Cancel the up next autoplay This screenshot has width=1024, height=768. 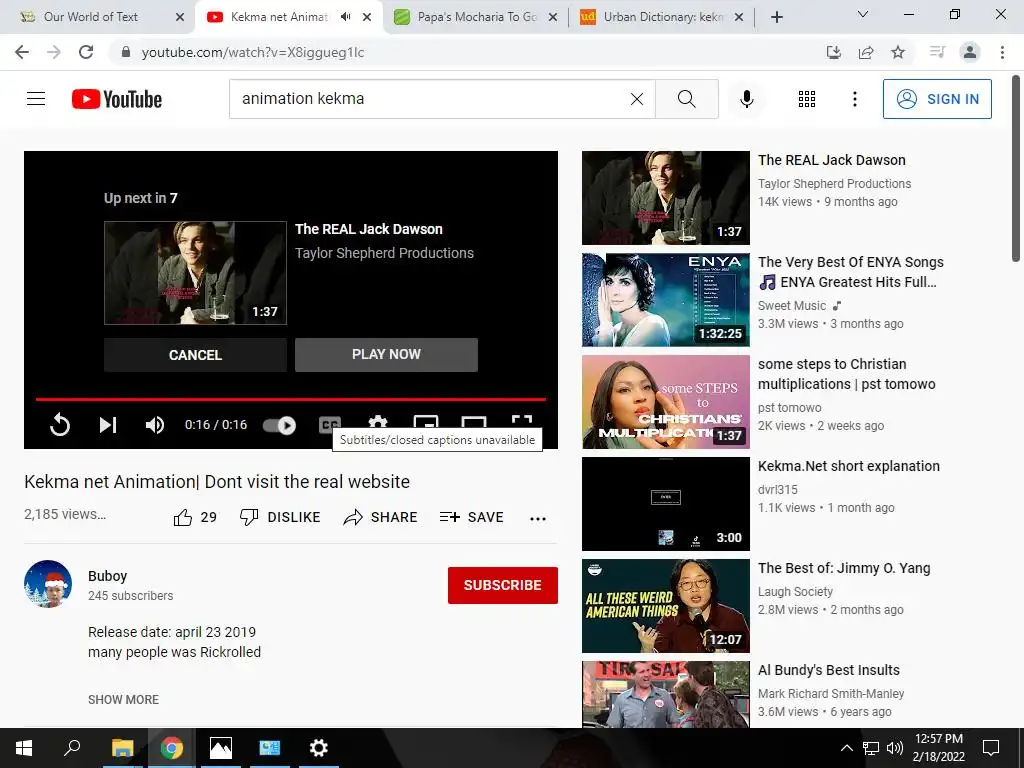pos(195,355)
